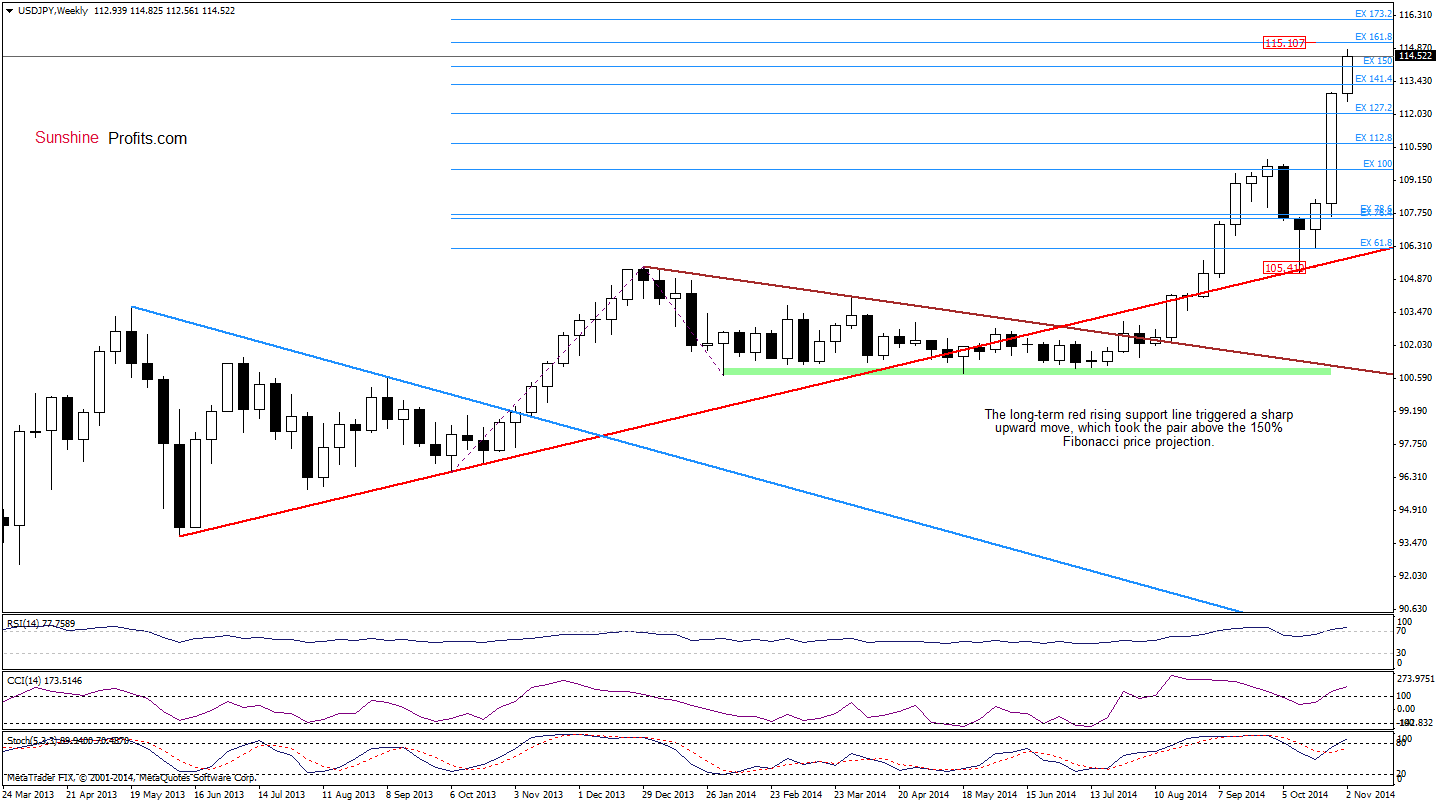Click the Stoch indicator label

pyautogui.click(x=66, y=741)
